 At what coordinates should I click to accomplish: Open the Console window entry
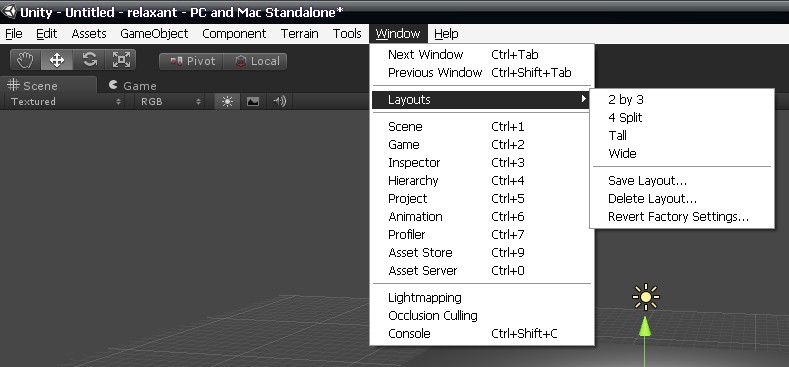pyautogui.click(x=482, y=333)
